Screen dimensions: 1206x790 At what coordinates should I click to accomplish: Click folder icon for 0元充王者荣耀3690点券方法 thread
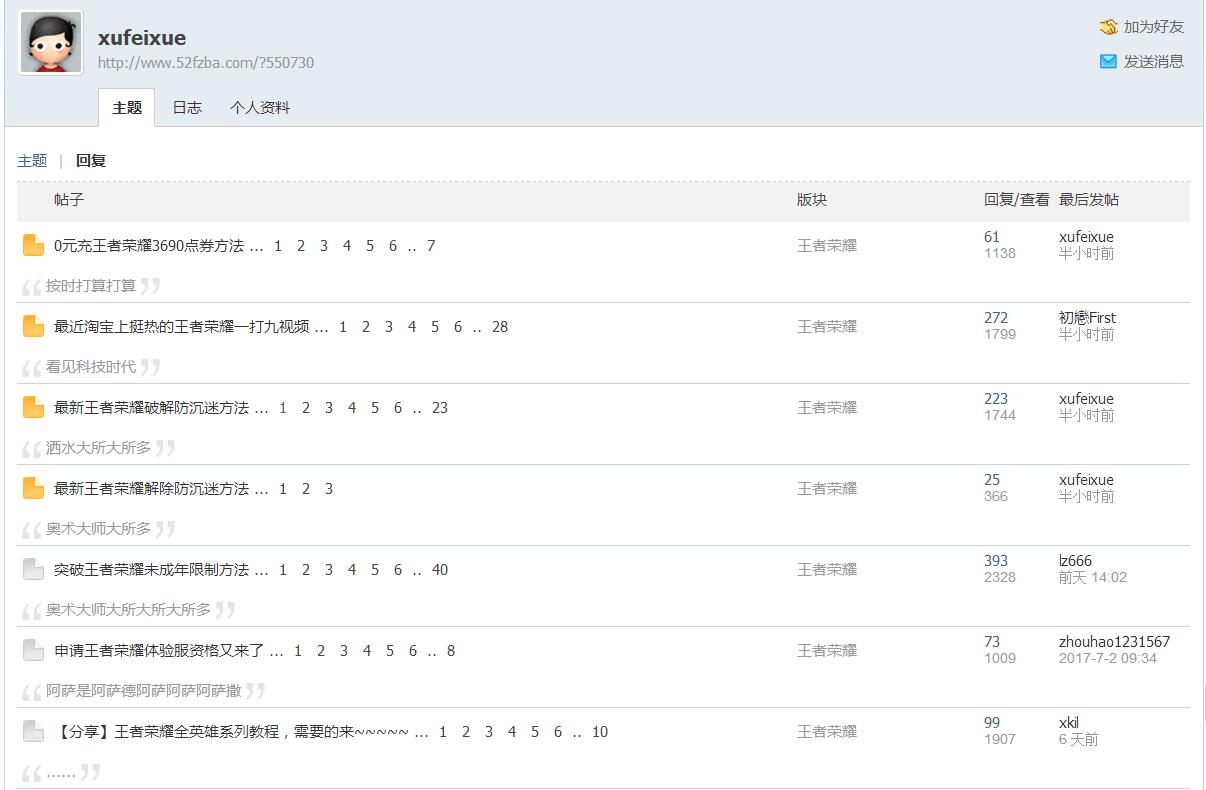(x=33, y=246)
